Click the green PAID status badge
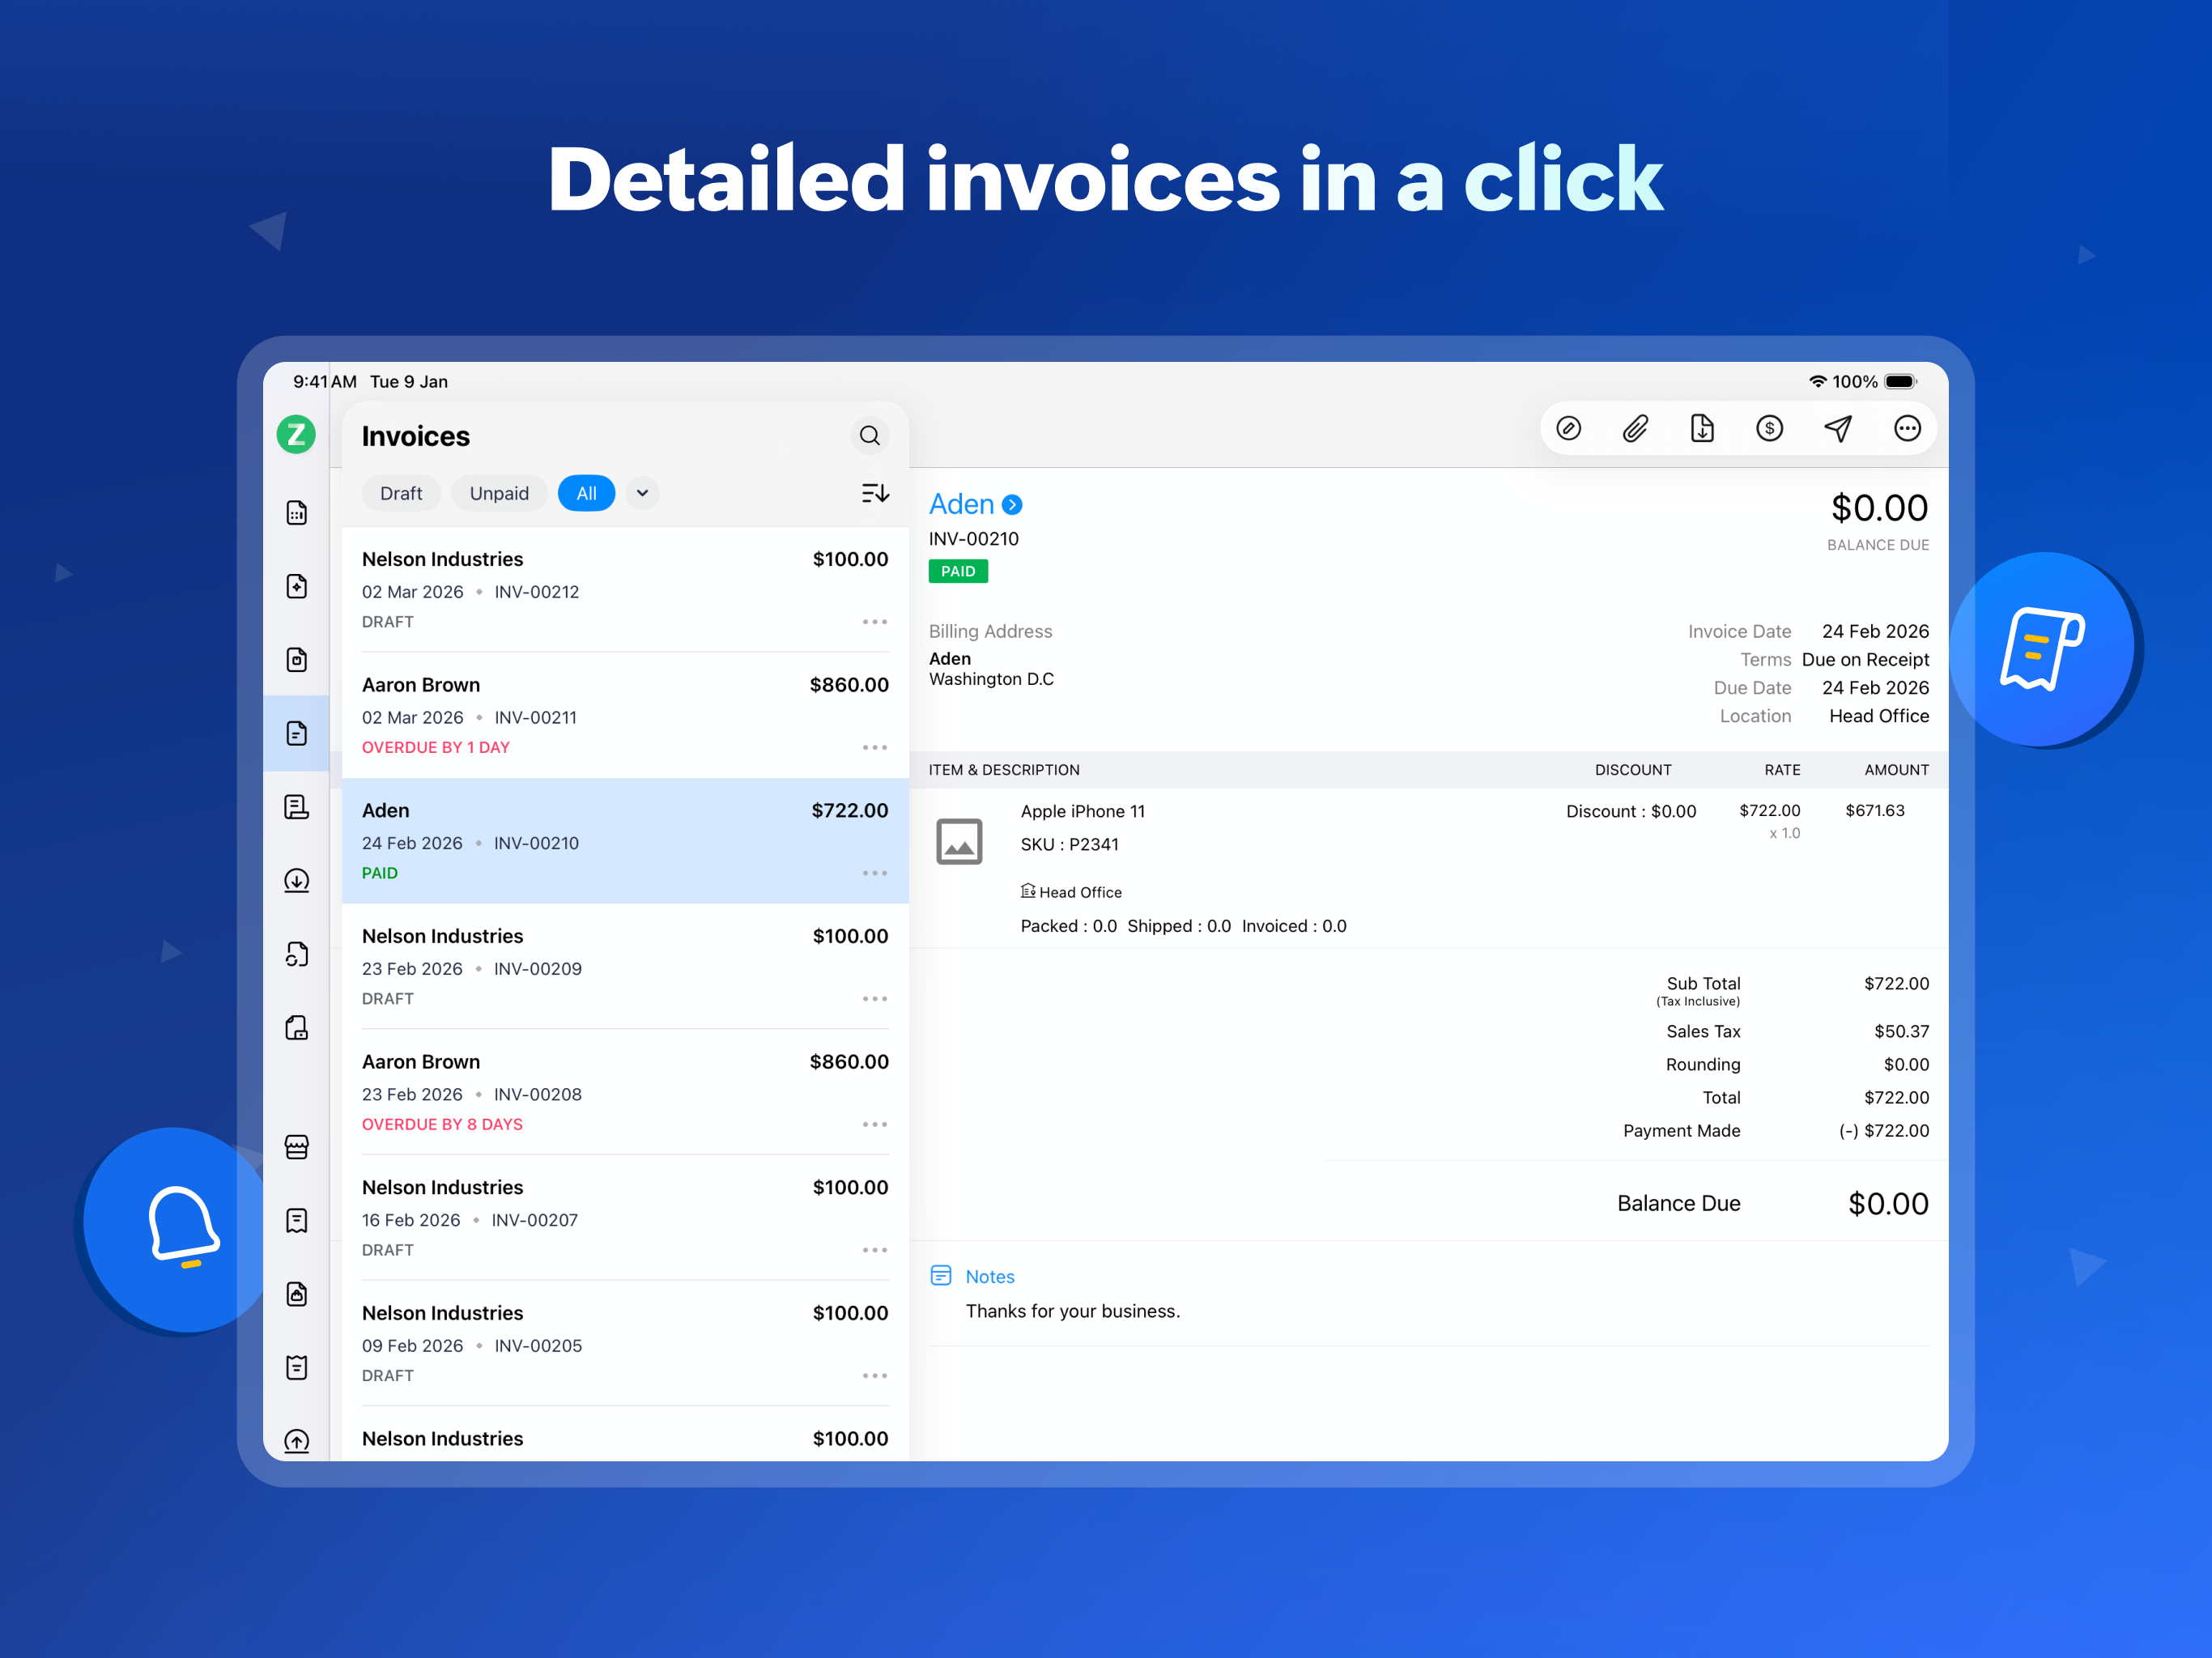This screenshot has height=1658, width=2212. coord(958,571)
